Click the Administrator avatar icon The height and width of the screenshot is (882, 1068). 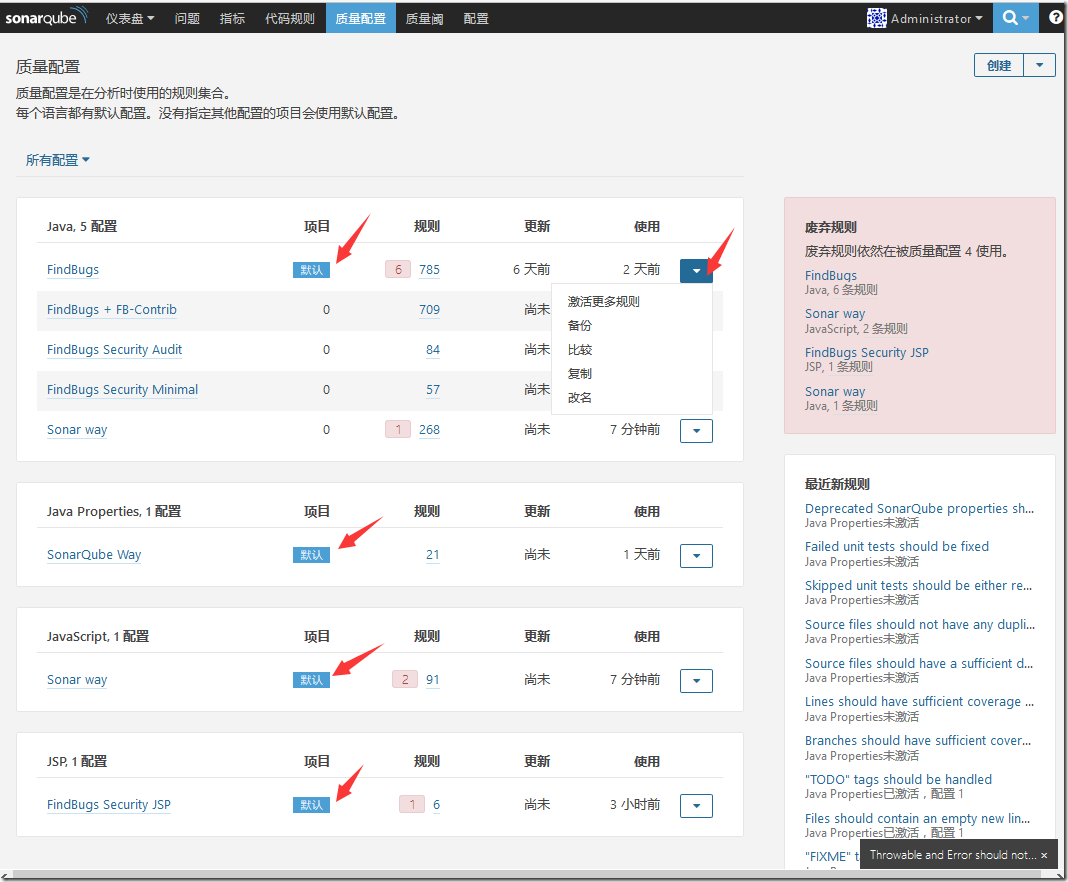pos(877,18)
